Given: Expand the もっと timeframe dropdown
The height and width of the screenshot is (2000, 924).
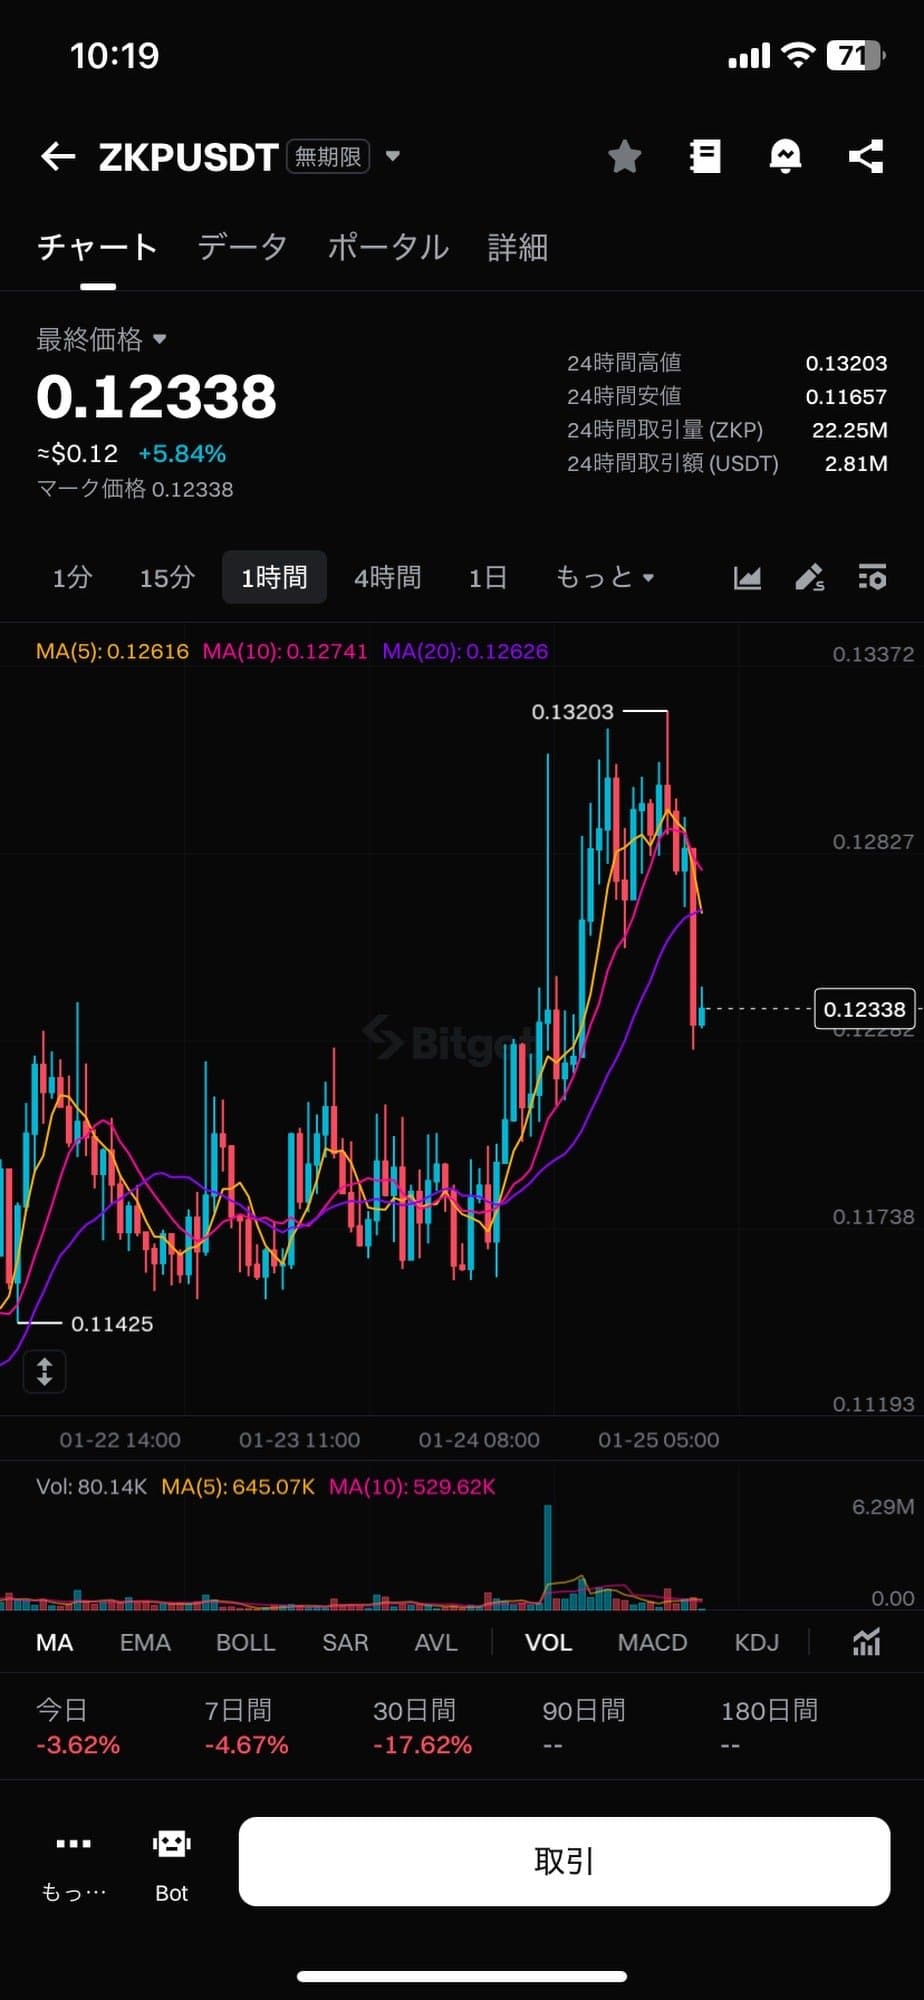Looking at the screenshot, I should pyautogui.click(x=604, y=577).
